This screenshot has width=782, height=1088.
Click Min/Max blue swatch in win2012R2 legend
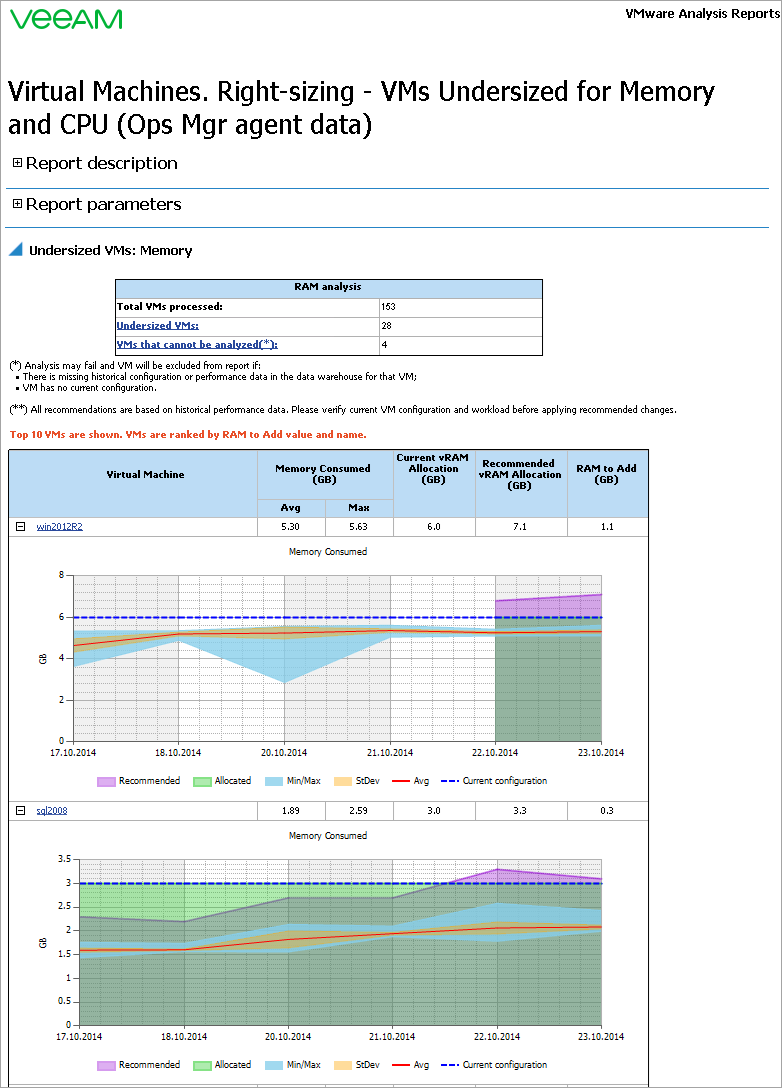pos(274,781)
